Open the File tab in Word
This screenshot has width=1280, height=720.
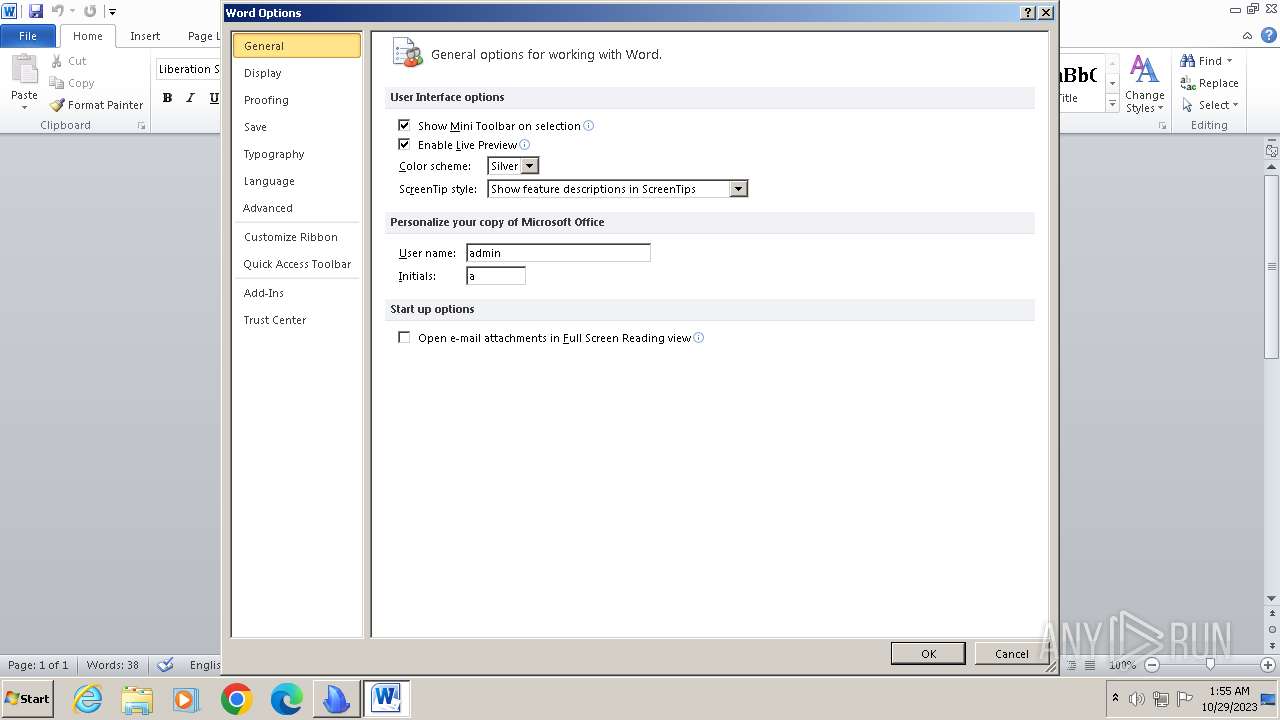coord(28,36)
